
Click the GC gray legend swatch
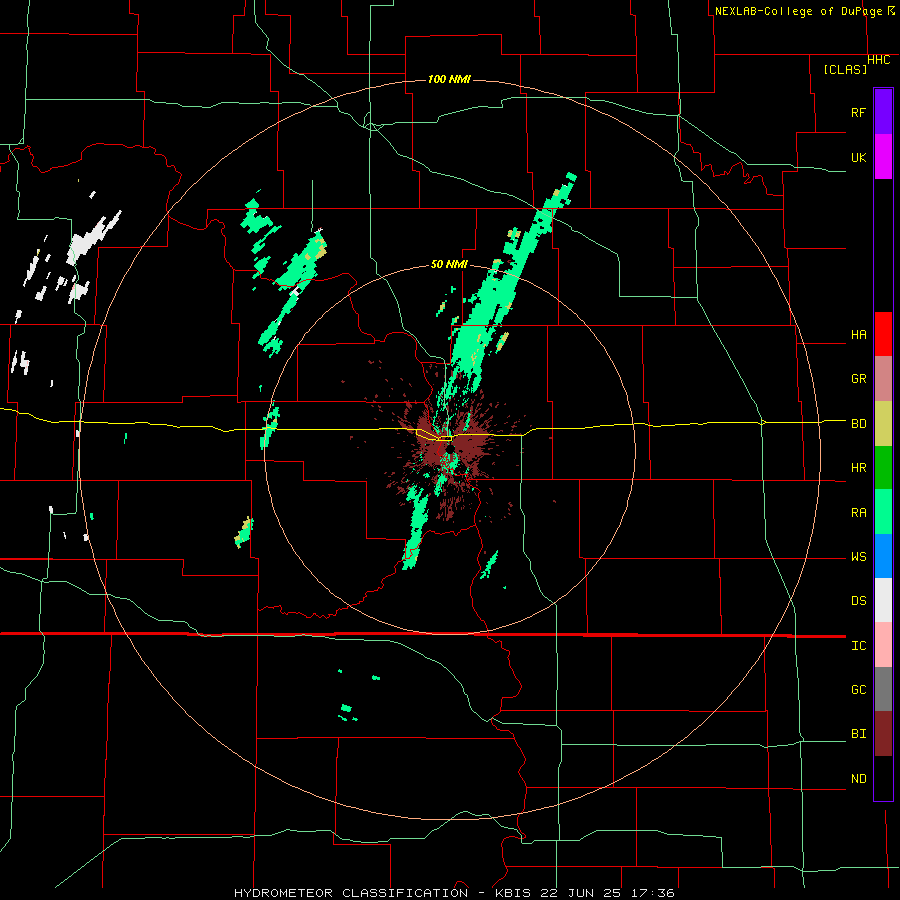(883, 689)
